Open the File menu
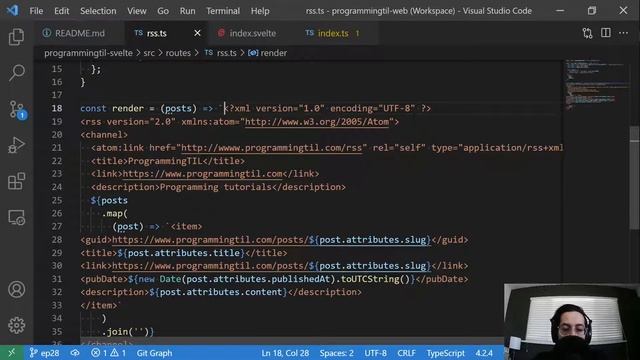Screen dimensions: 640x360 click(x=36, y=11)
